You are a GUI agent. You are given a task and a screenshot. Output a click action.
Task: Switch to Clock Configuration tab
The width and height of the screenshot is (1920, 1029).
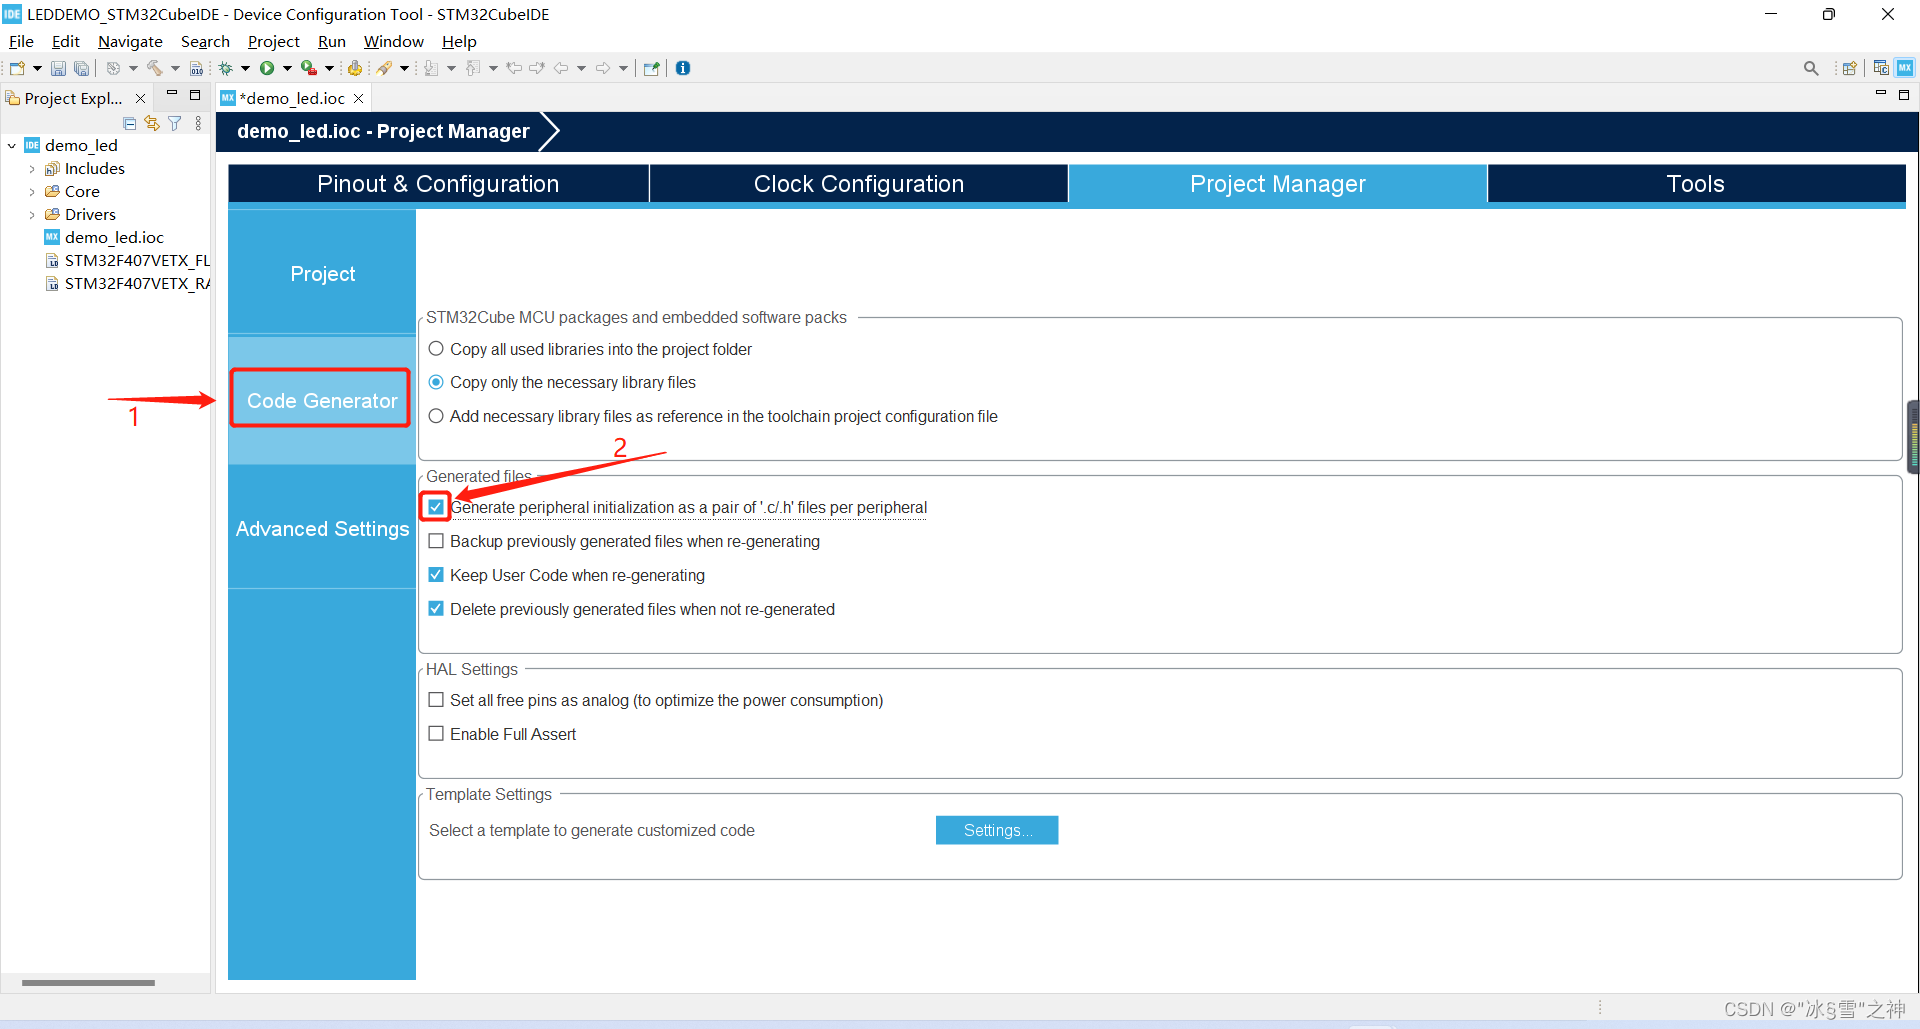click(x=859, y=184)
